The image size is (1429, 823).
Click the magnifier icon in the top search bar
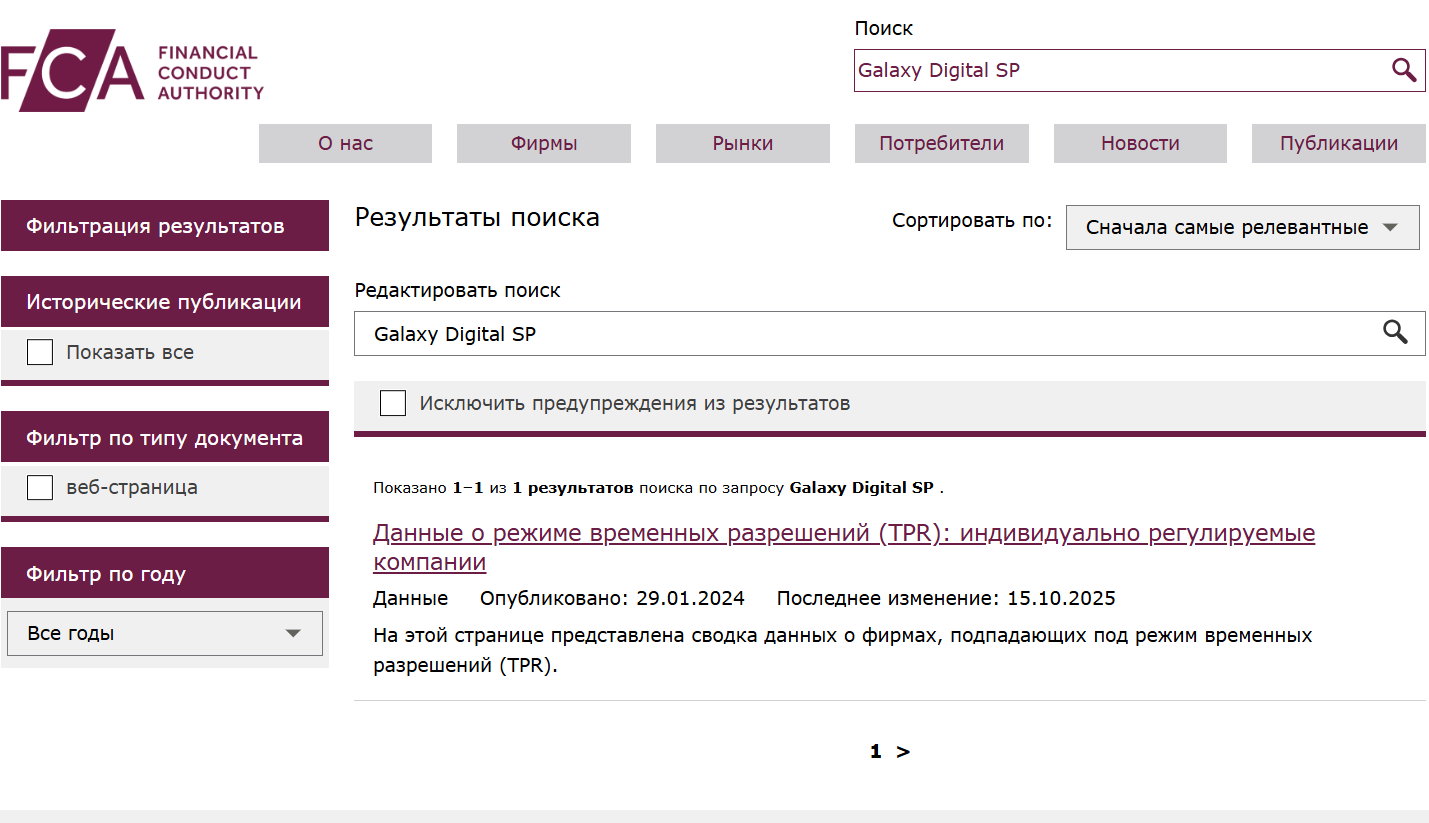tap(1402, 70)
